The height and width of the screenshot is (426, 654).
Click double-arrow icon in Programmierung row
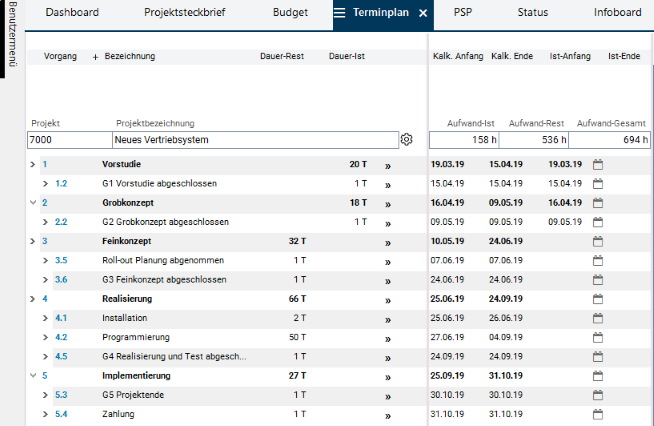pyautogui.click(x=388, y=339)
